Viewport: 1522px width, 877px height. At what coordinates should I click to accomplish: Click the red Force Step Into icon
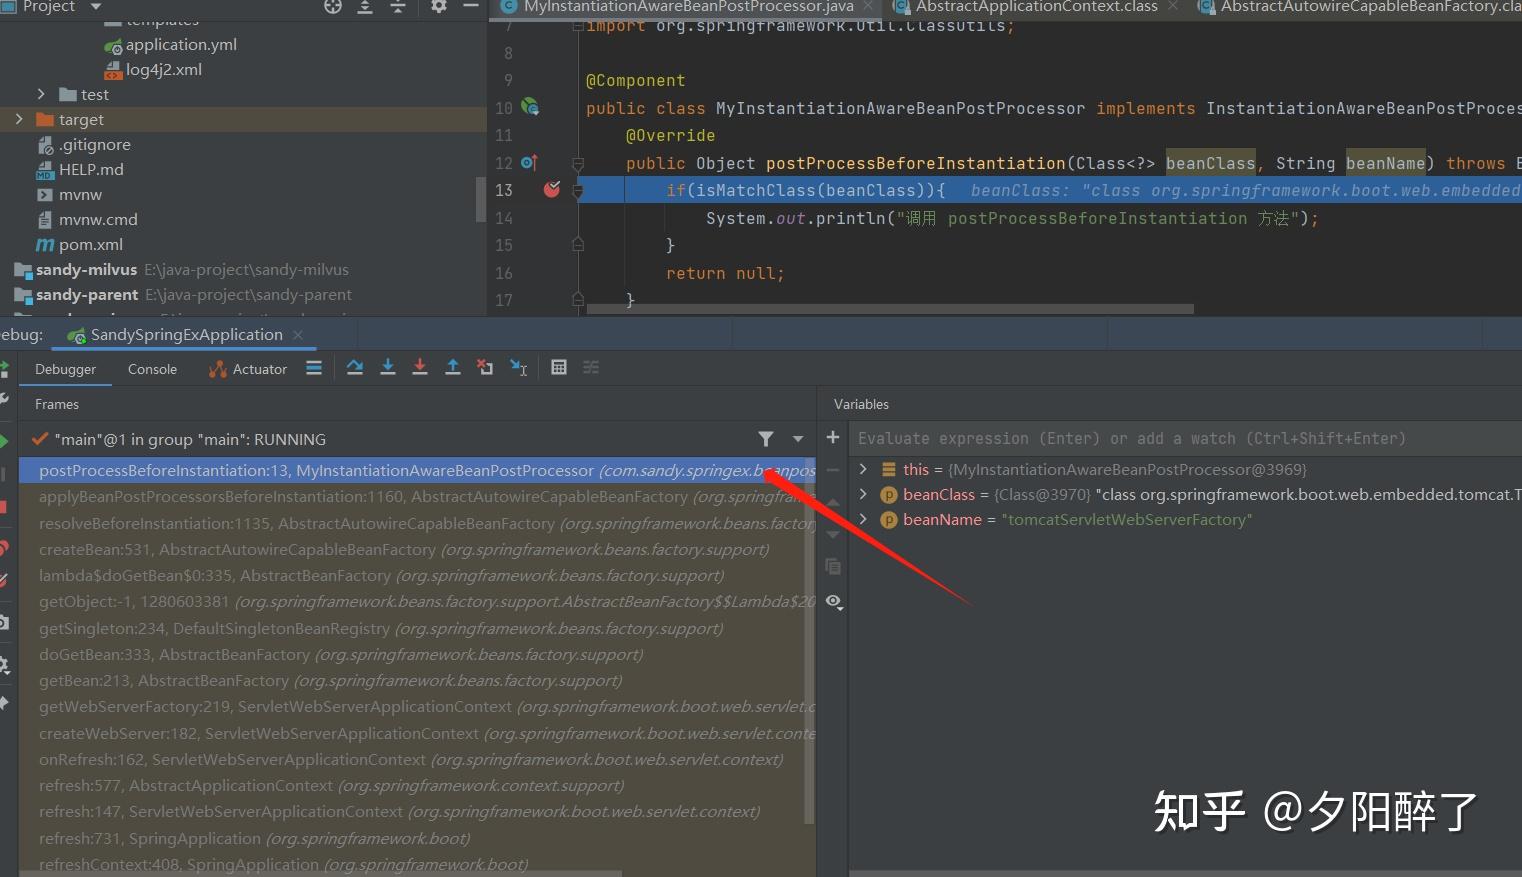(420, 367)
